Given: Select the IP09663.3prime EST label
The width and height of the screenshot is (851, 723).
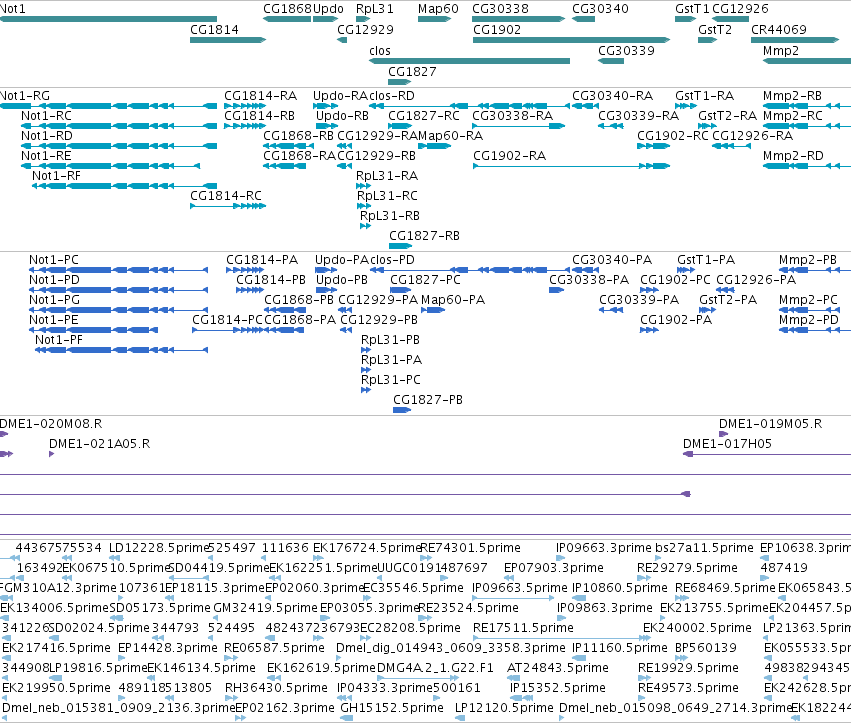Looking at the screenshot, I should pyautogui.click(x=604, y=549).
